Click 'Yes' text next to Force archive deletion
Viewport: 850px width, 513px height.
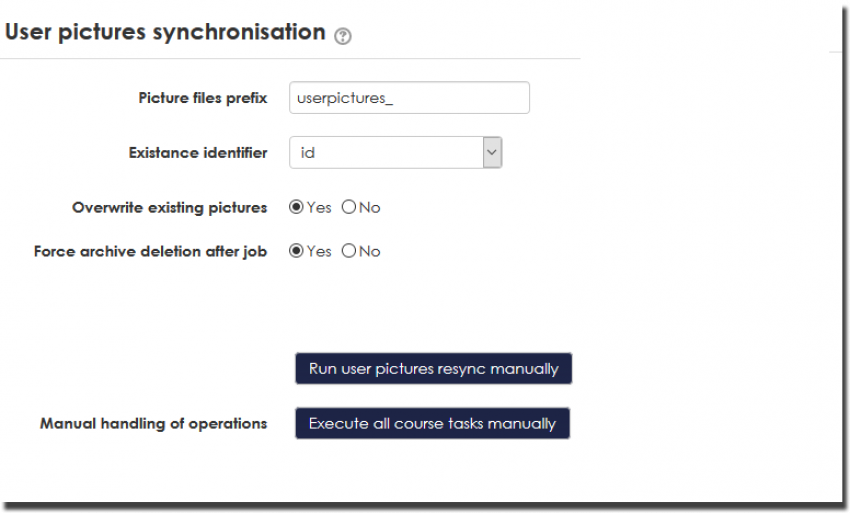click(x=319, y=251)
